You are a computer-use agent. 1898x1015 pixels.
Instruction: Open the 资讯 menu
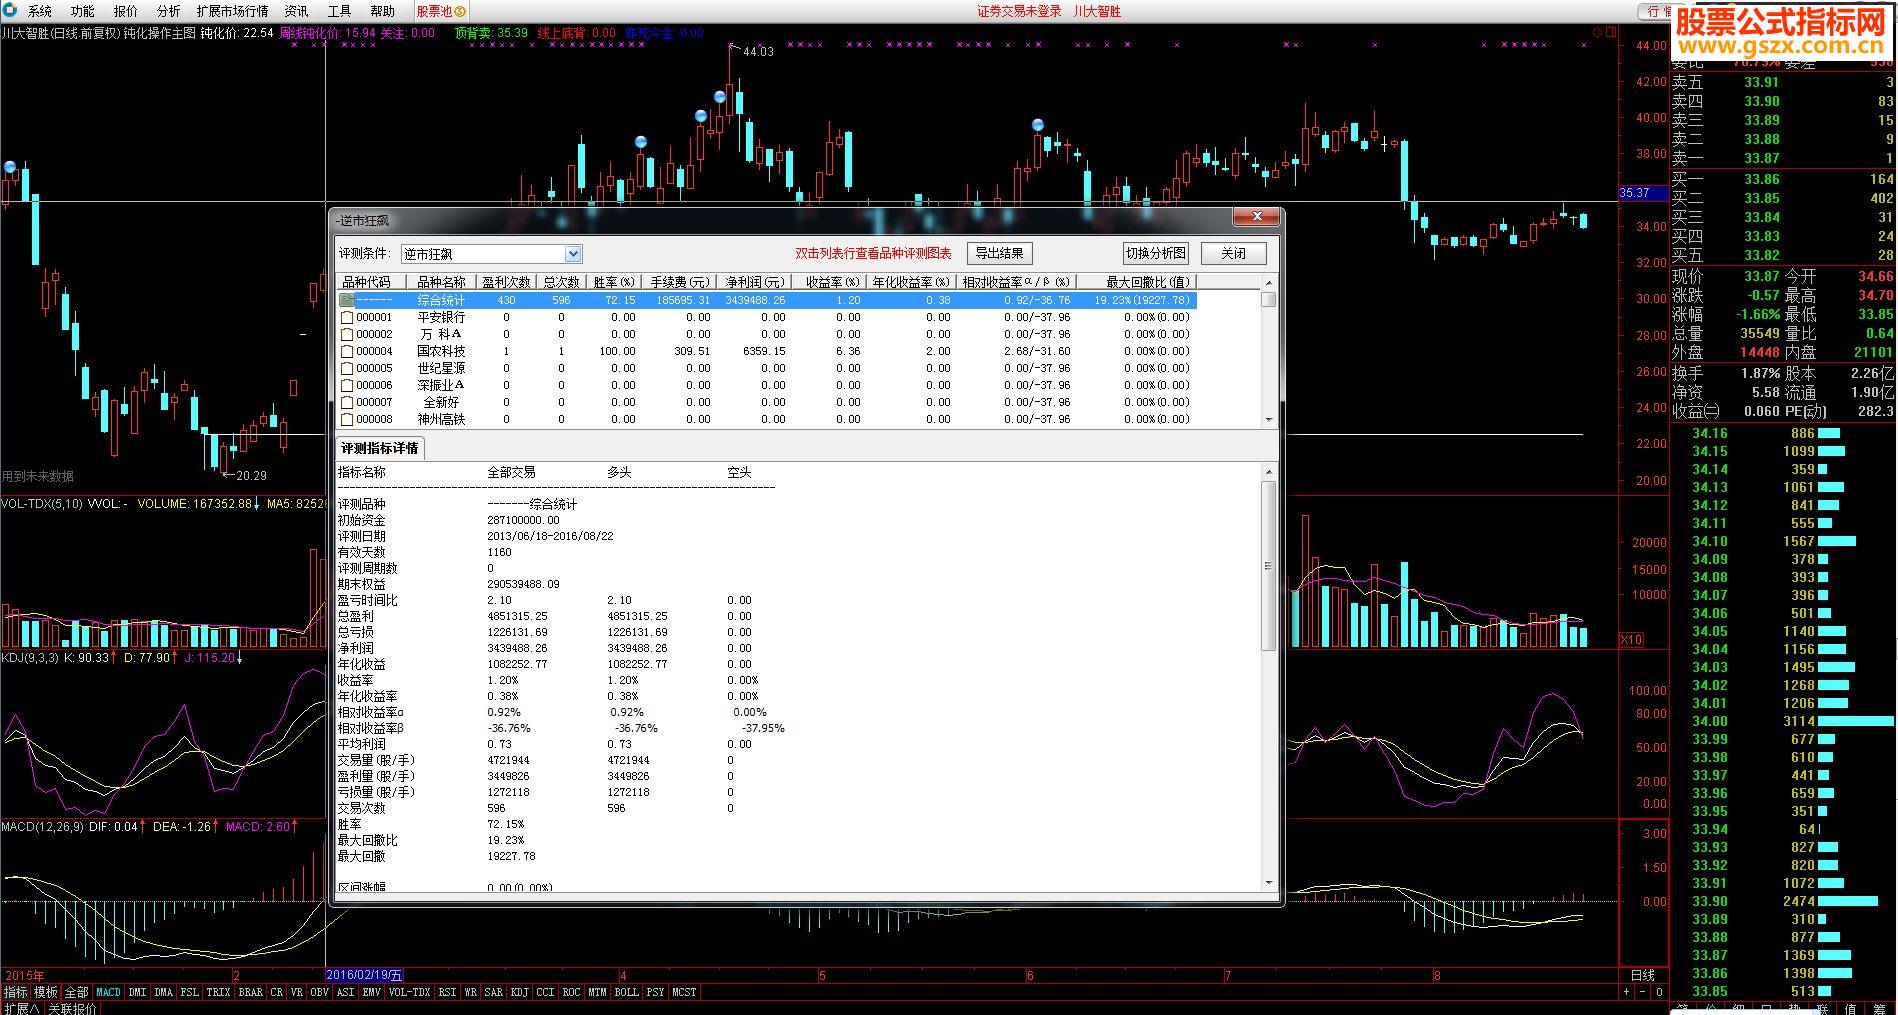(x=296, y=11)
